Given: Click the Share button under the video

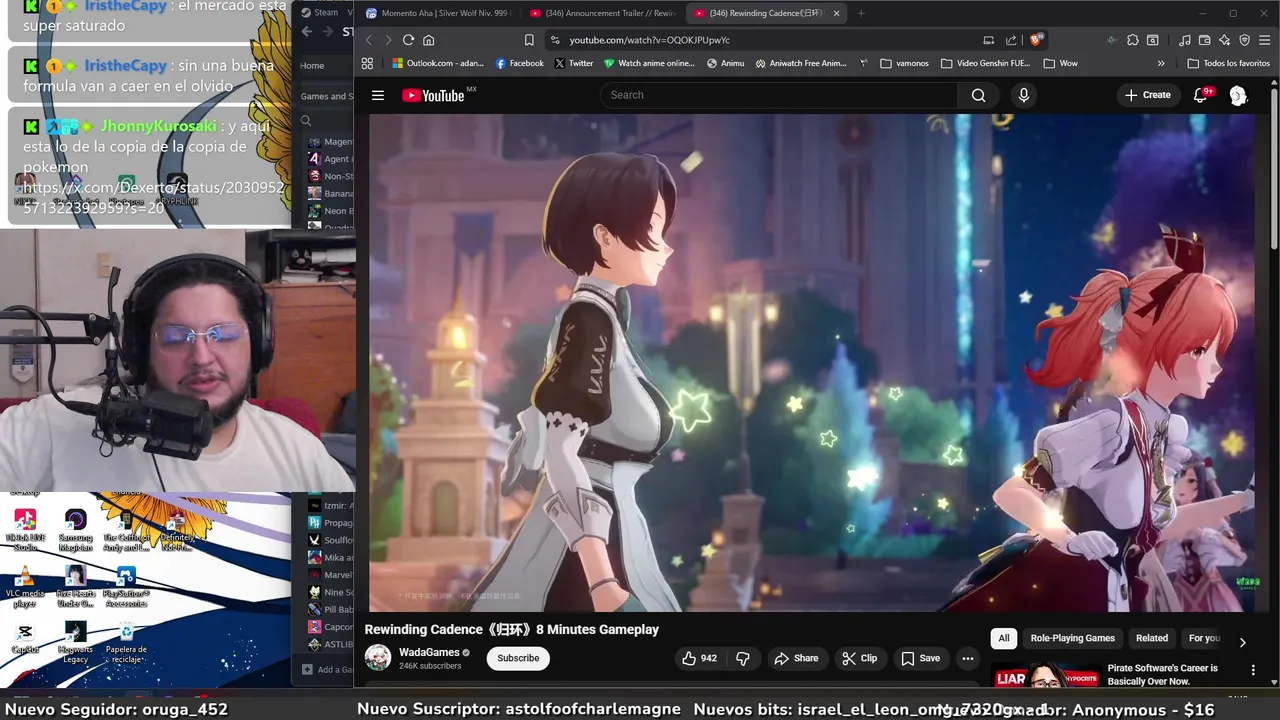Looking at the screenshot, I should [x=795, y=658].
